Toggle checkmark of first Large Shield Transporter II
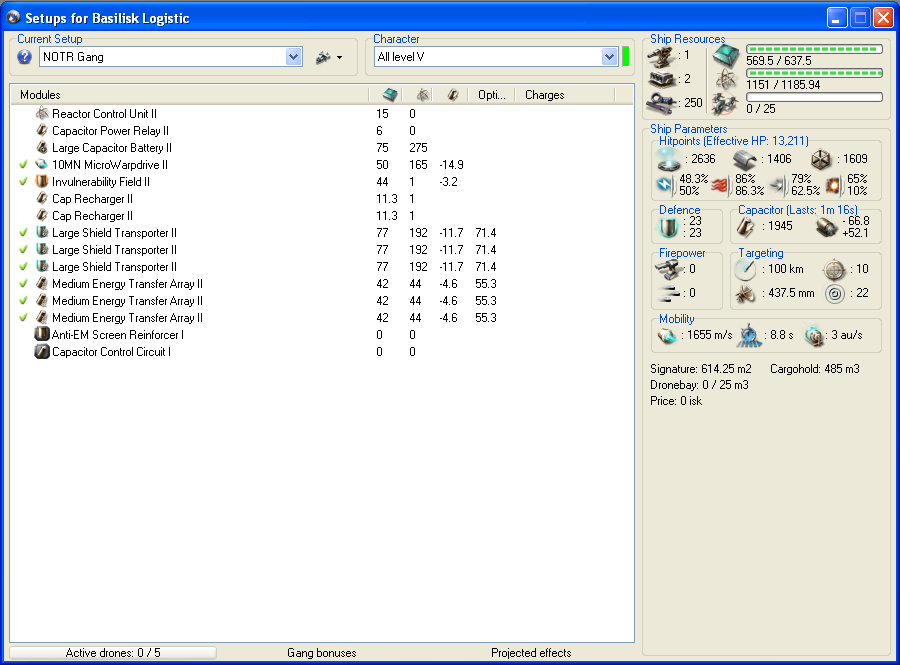900x665 pixels. (23, 233)
